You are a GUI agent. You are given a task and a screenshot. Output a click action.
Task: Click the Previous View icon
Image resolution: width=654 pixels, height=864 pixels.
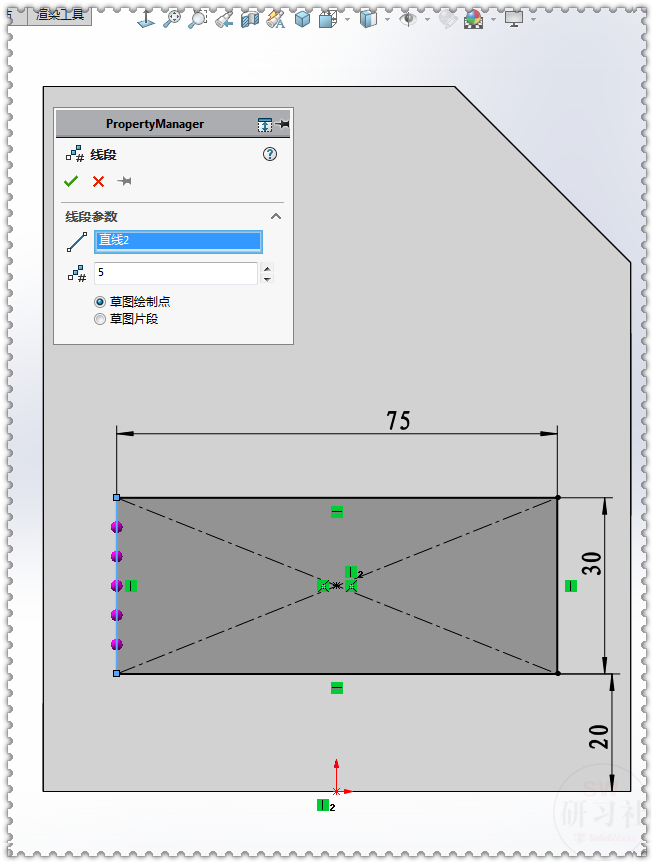point(224,19)
